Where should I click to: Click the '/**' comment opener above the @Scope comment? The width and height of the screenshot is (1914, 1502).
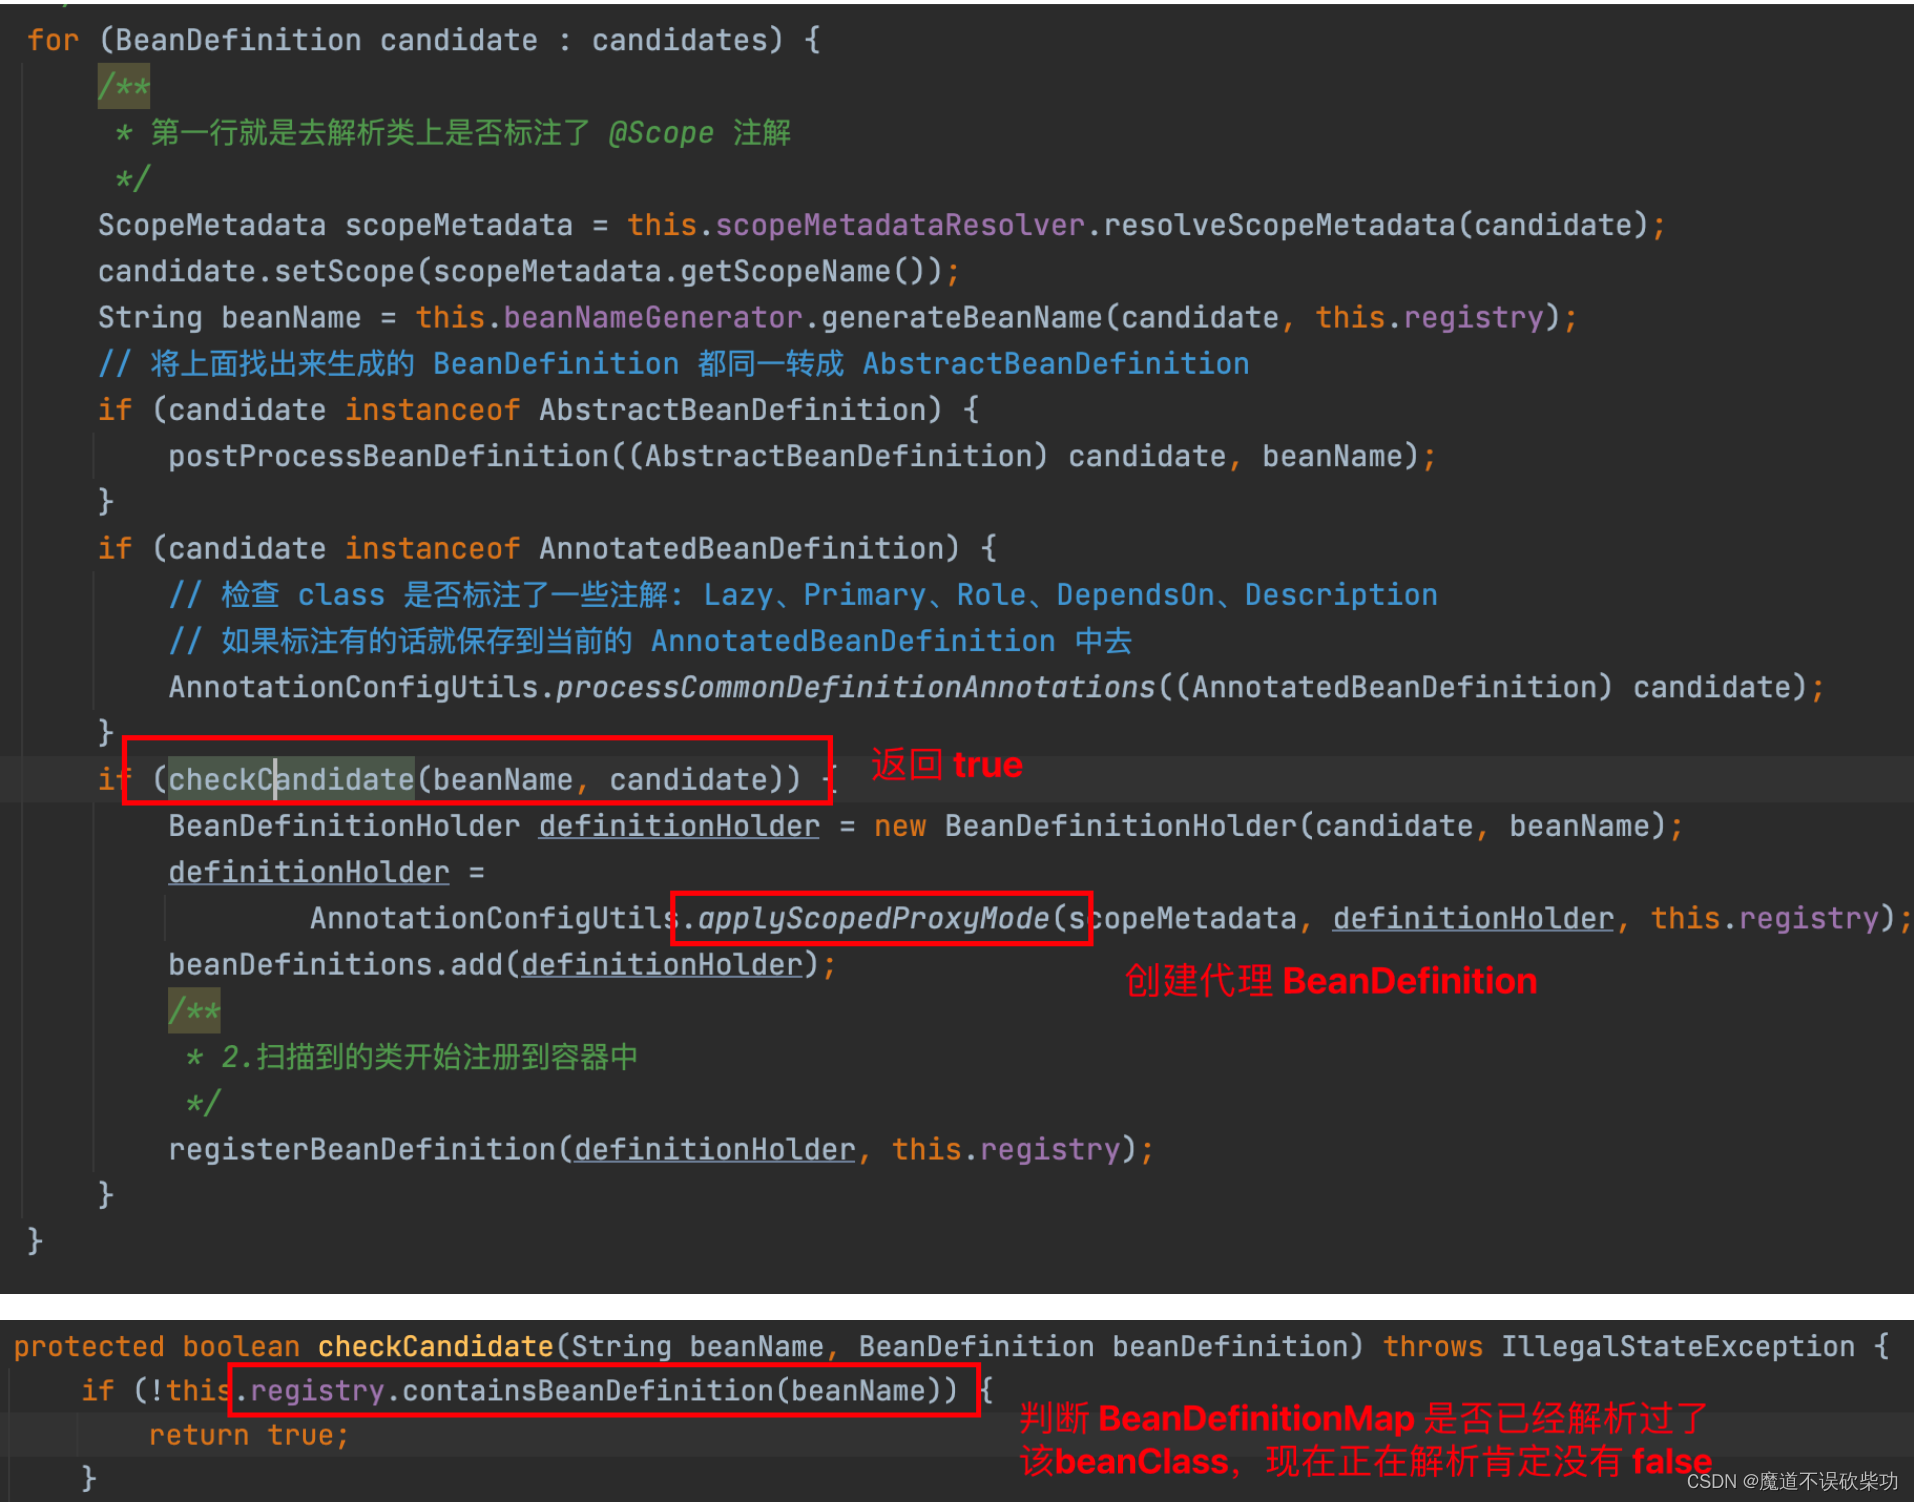click(x=123, y=86)
